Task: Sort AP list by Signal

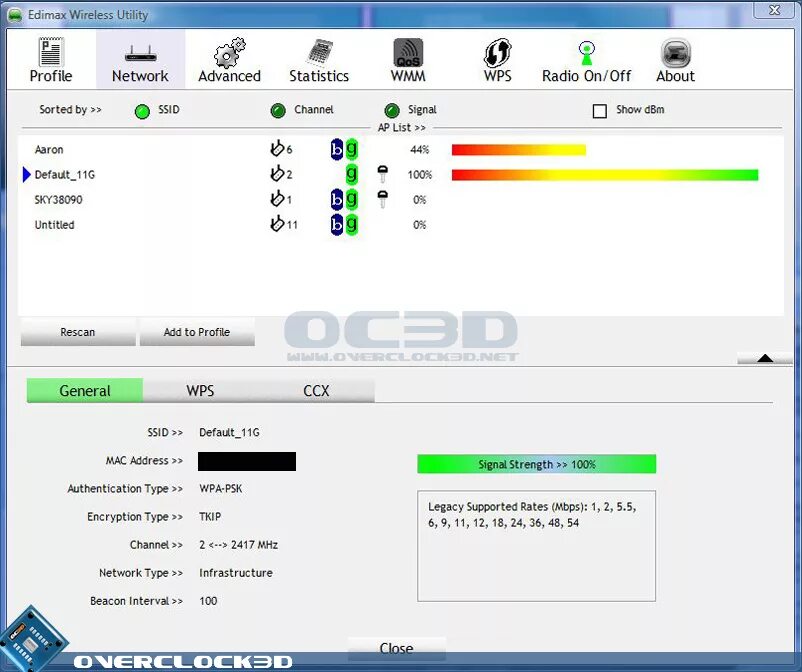Action: point(392,110)
